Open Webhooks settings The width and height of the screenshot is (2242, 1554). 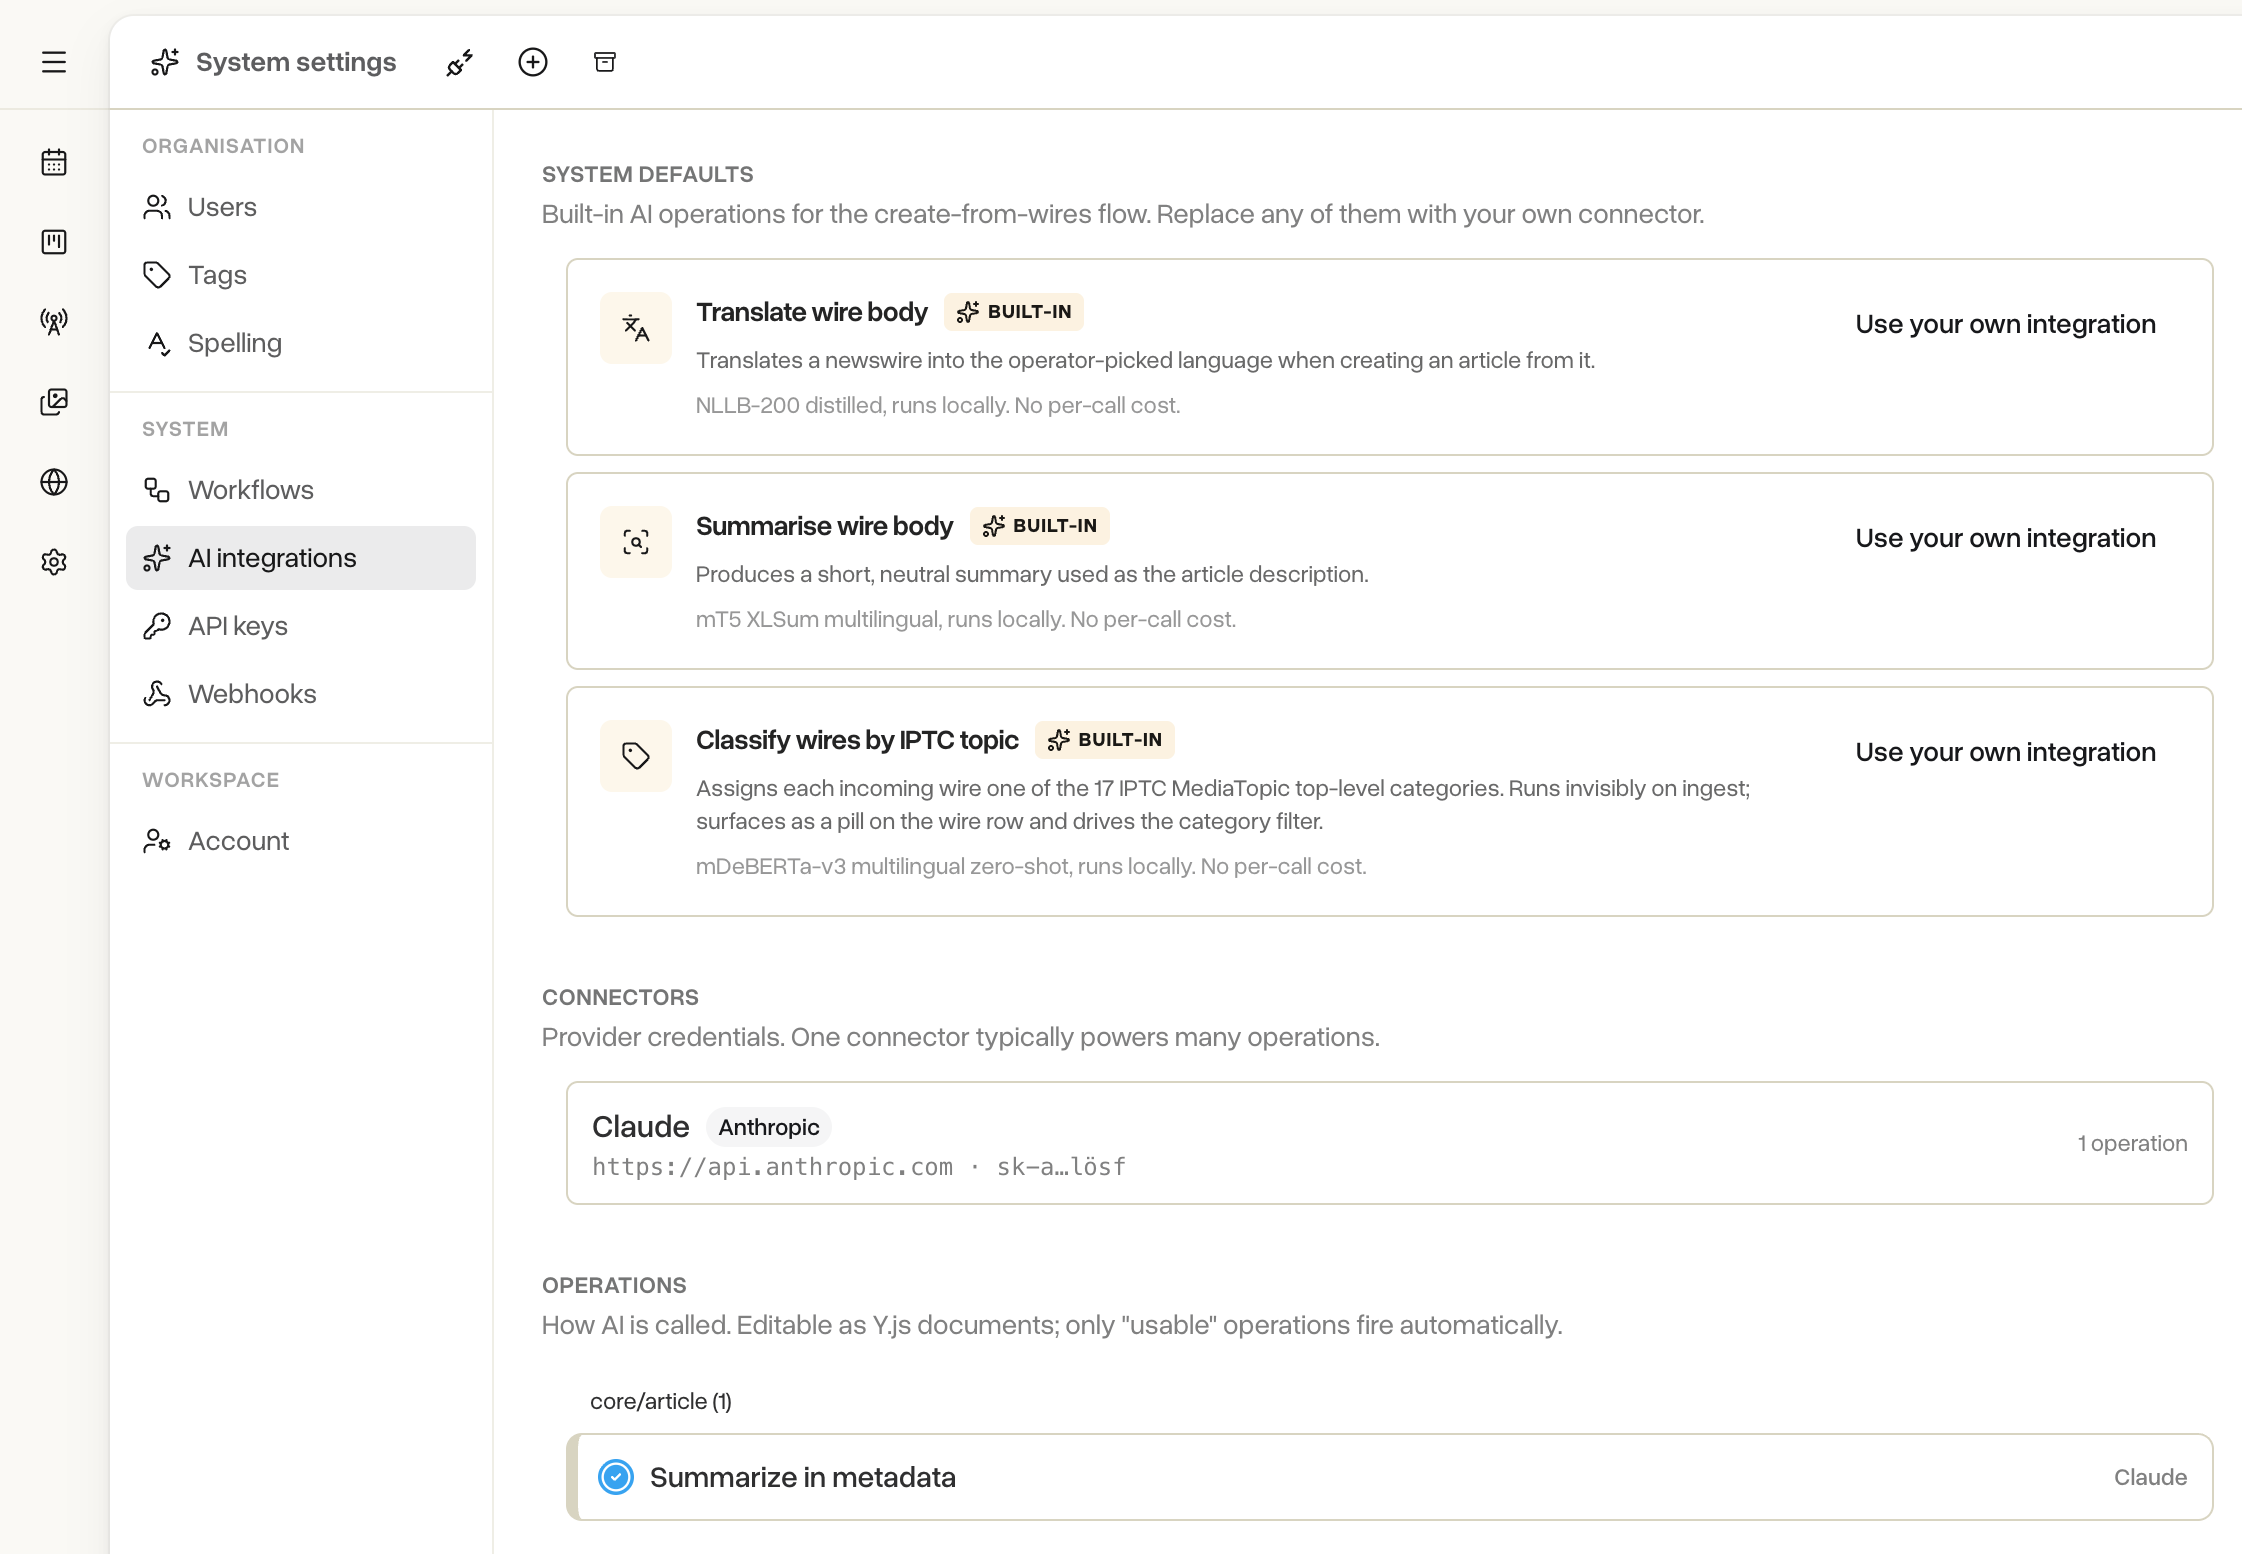[x=301, y=694]
